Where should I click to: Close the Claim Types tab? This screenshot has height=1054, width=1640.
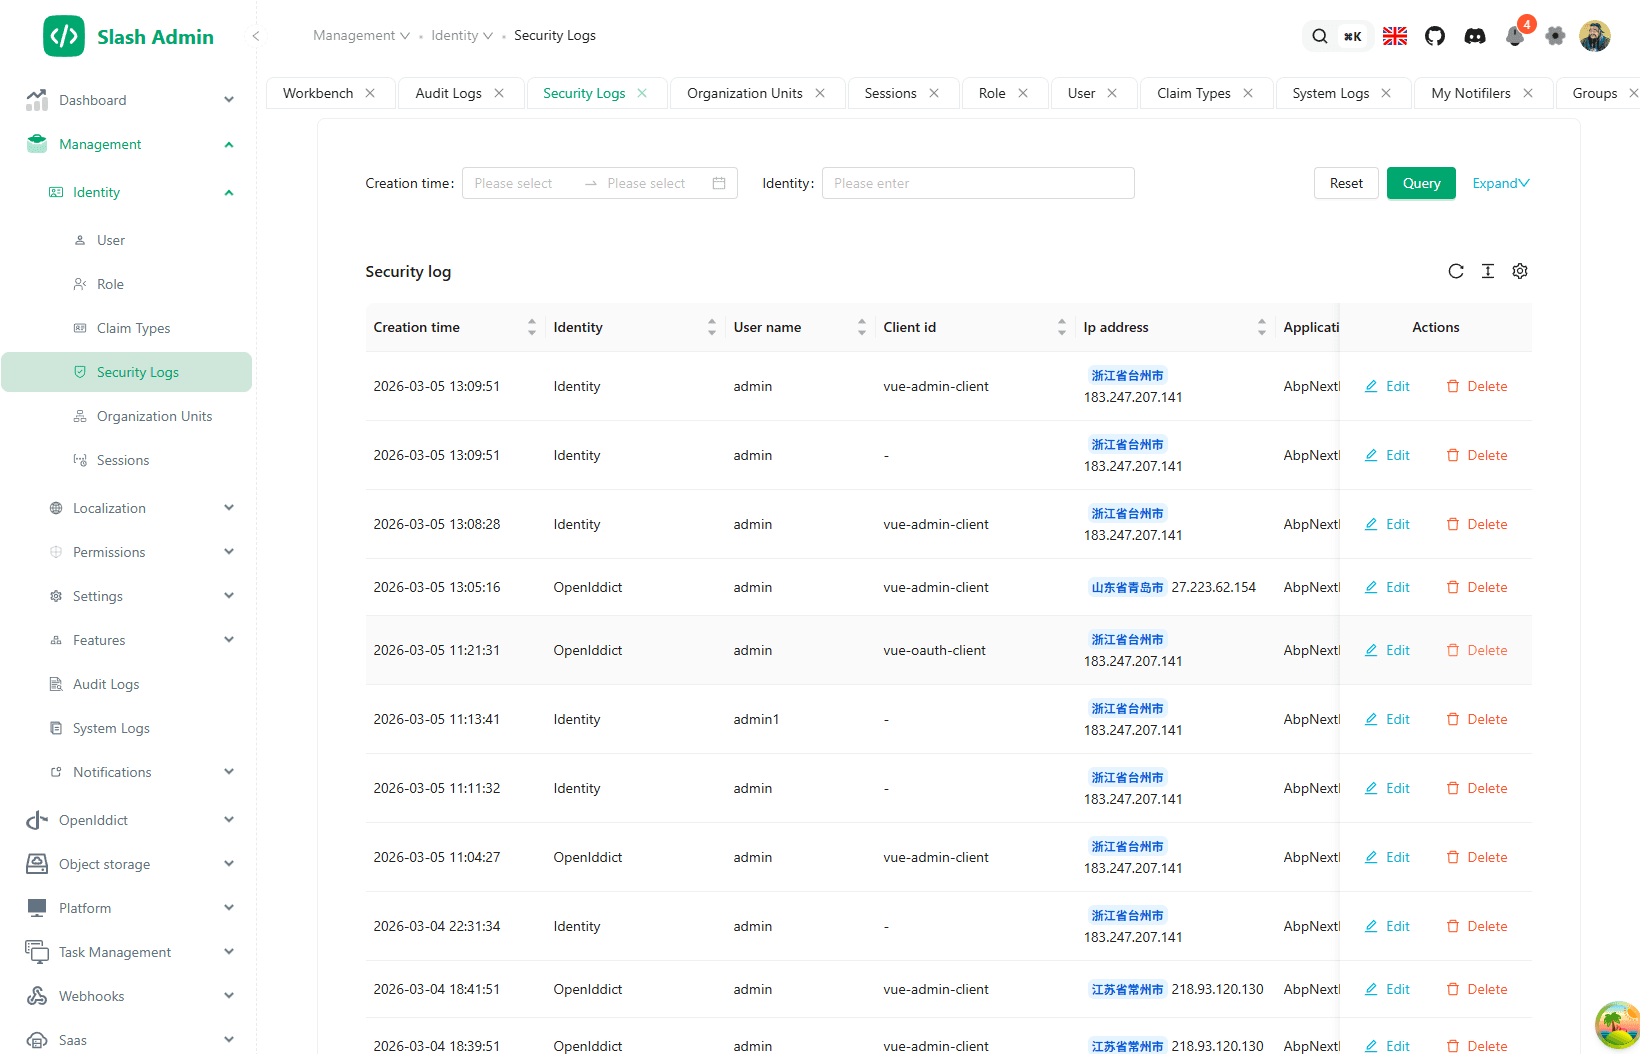pos(1248,93)
